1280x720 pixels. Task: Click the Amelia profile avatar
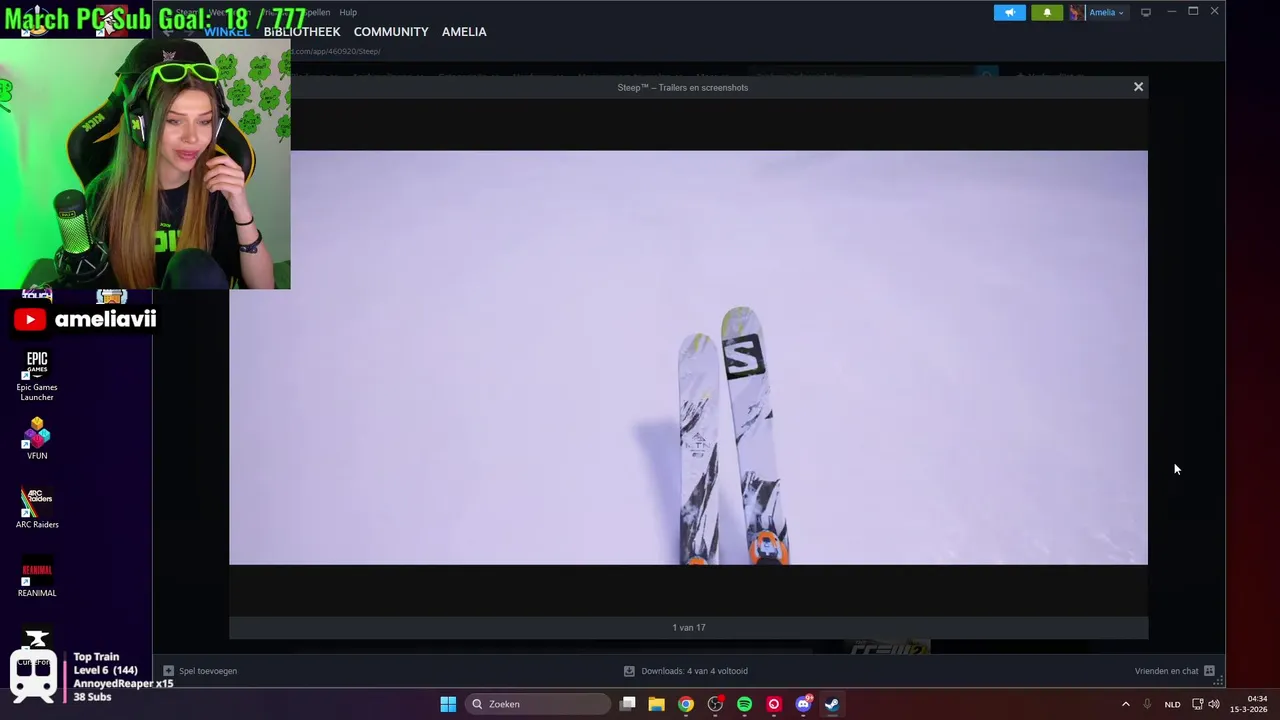point(1077,12)
